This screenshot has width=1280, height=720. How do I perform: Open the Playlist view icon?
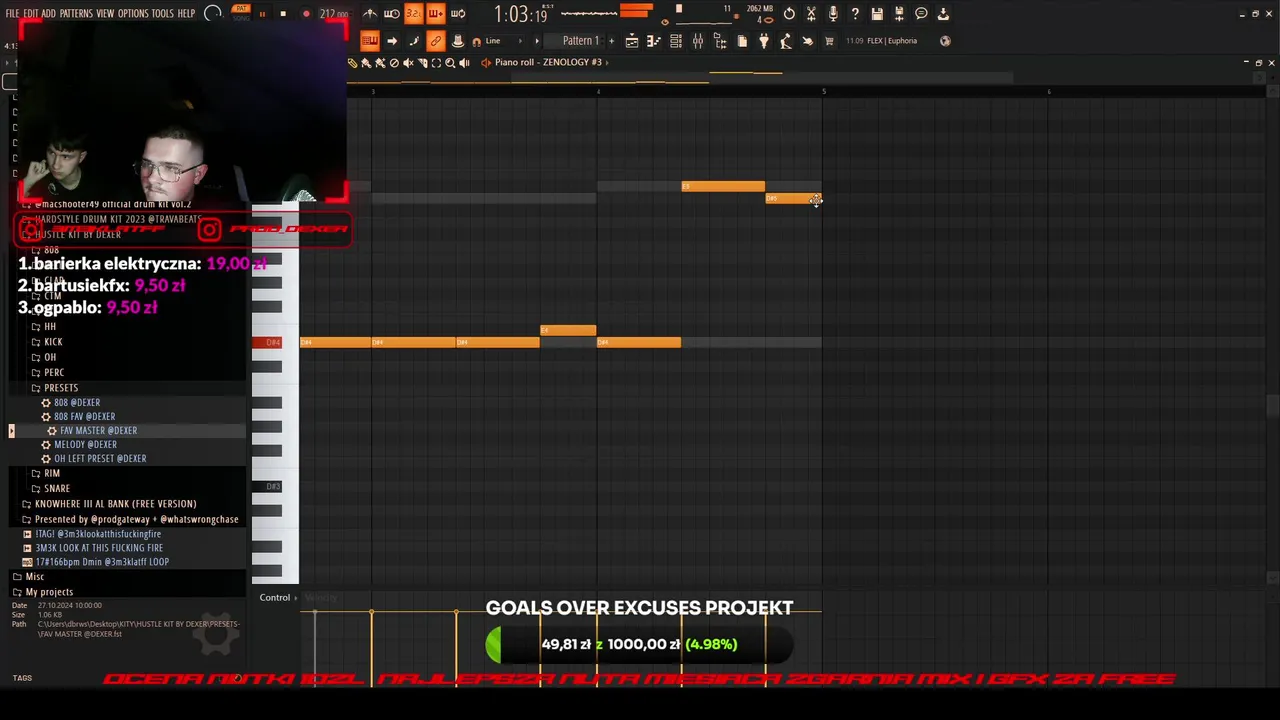coord(632,41)
